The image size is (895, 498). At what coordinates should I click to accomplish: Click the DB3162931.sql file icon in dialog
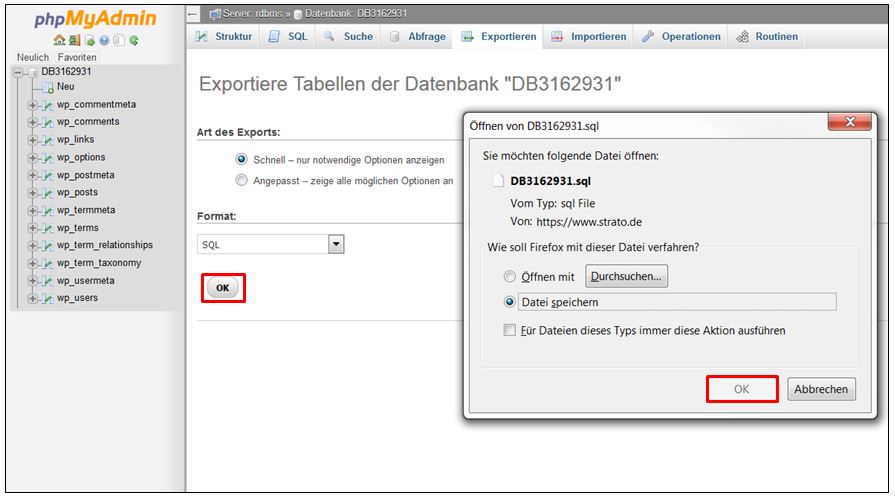pyautogui.click(x=498, y=181)
